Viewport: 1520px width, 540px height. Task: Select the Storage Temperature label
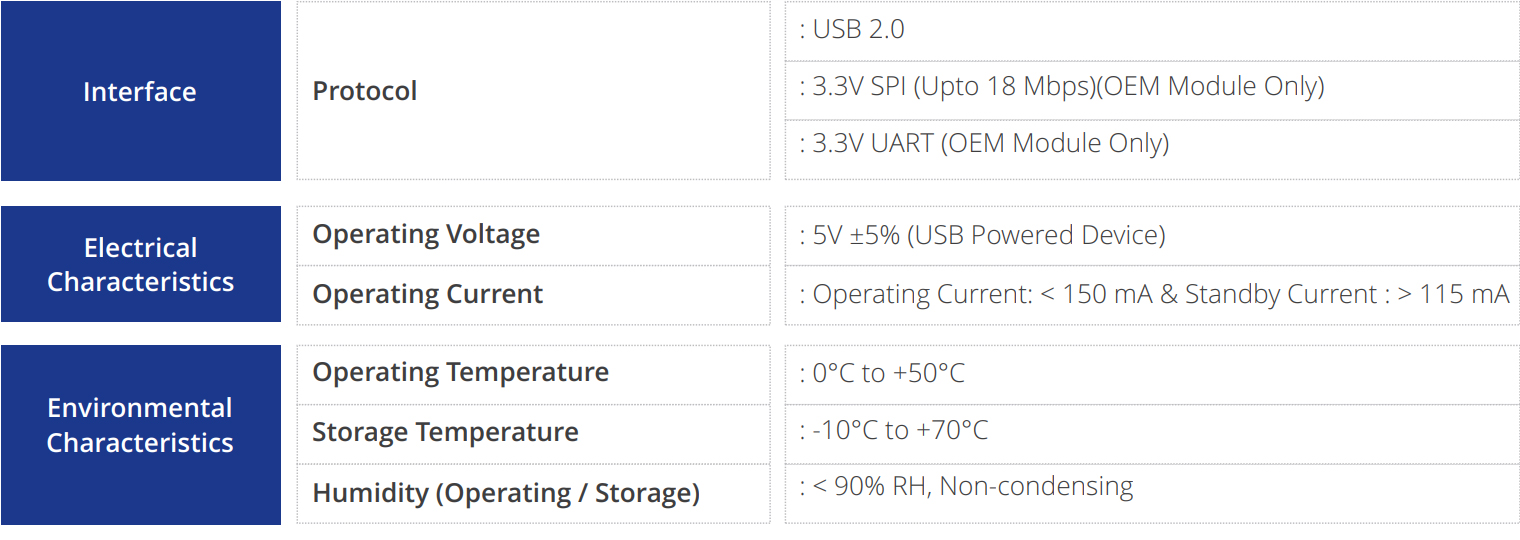click(445, 432)
